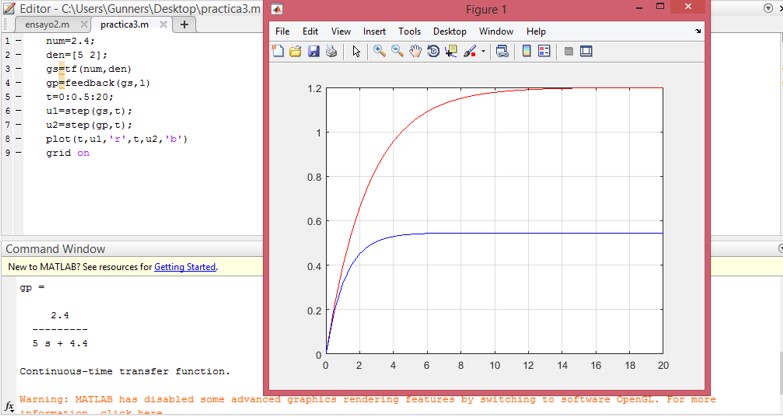Insert a legend via toolbar icon

point(544,51)
